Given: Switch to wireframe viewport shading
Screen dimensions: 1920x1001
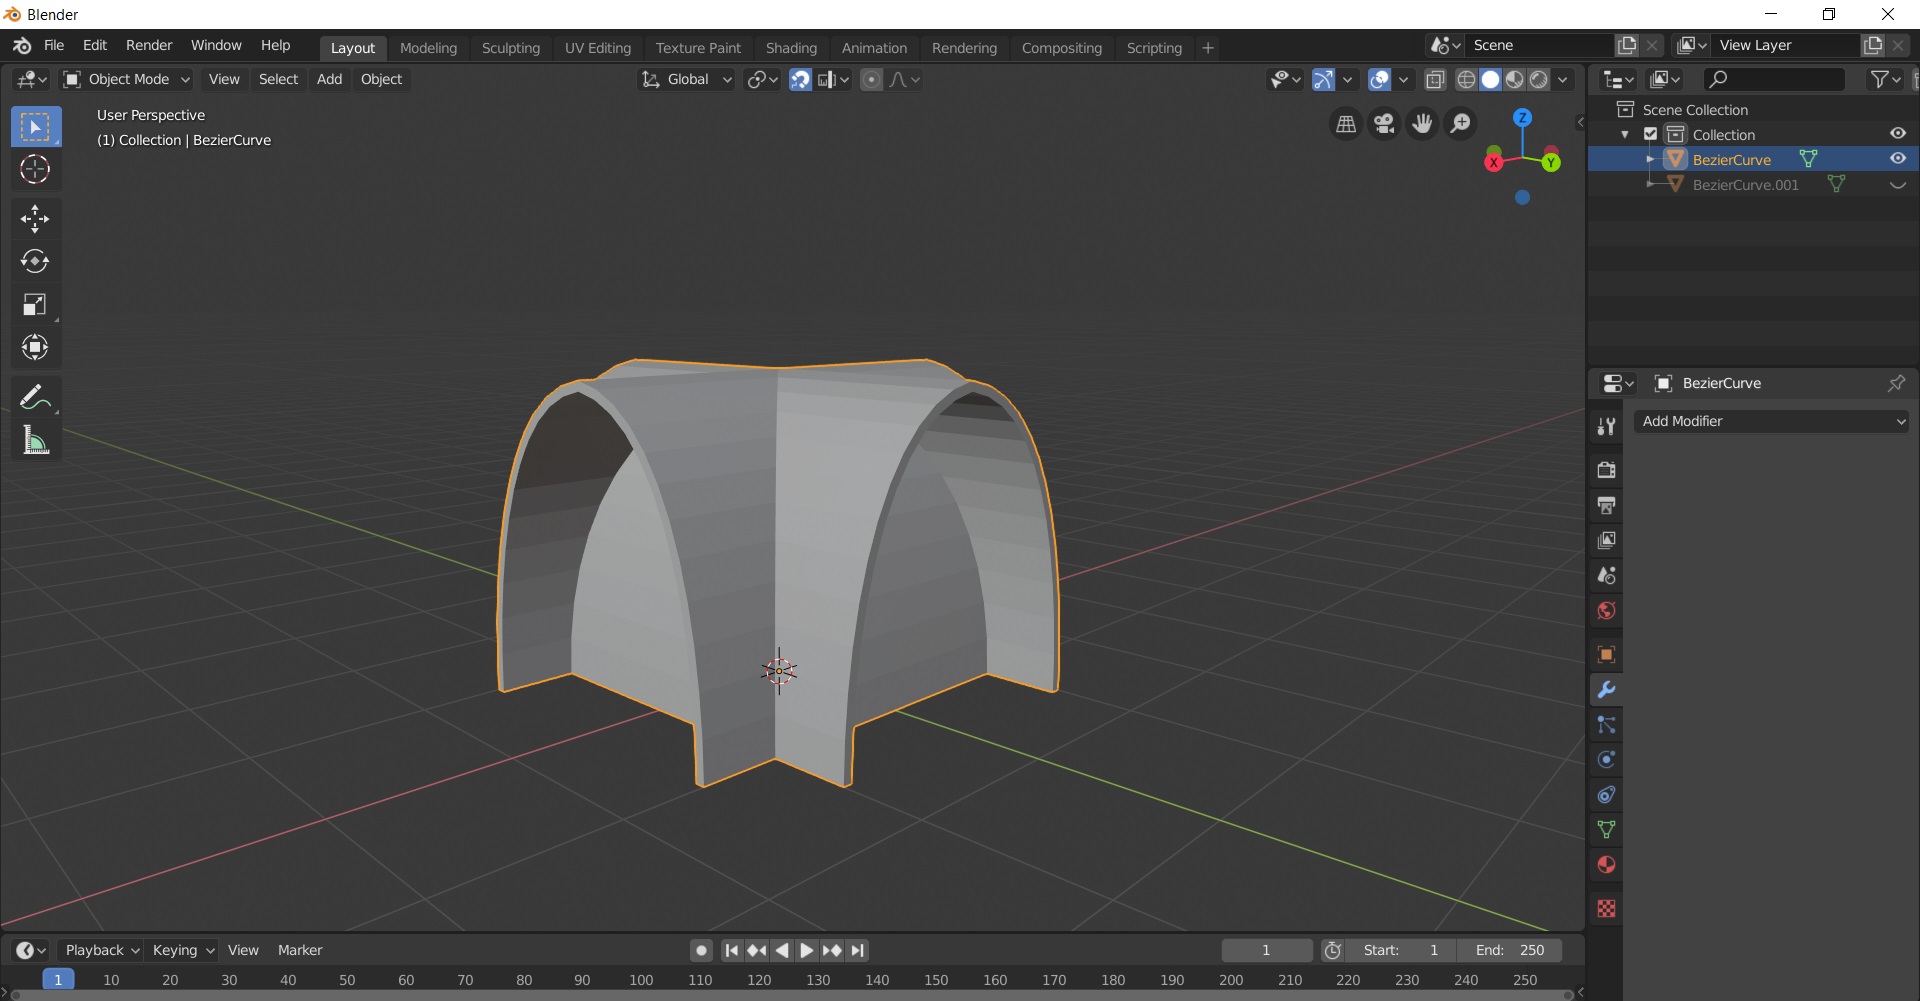Looking at the screenshot, I should coord(1466,79).
